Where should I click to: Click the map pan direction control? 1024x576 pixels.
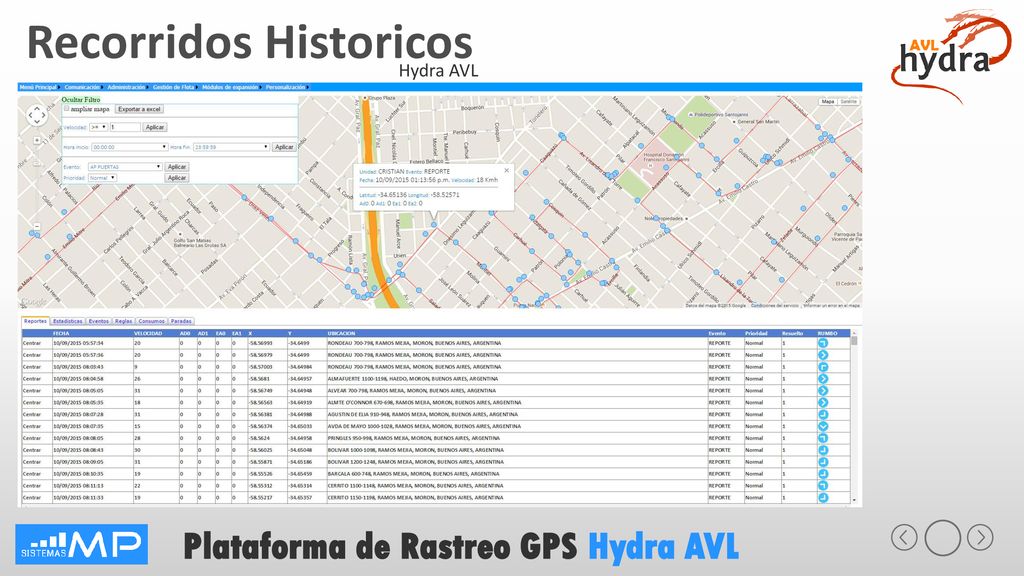point(37,115)
